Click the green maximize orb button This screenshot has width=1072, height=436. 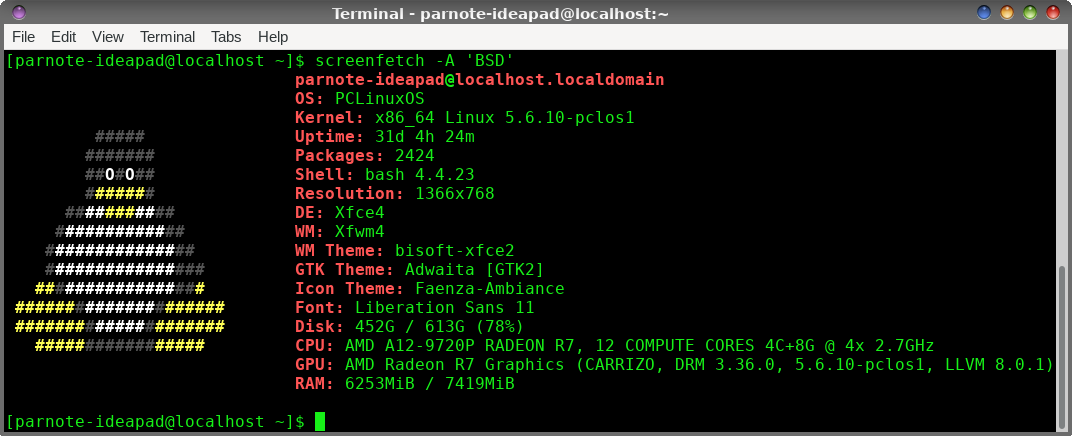(x=1030, y=12)
